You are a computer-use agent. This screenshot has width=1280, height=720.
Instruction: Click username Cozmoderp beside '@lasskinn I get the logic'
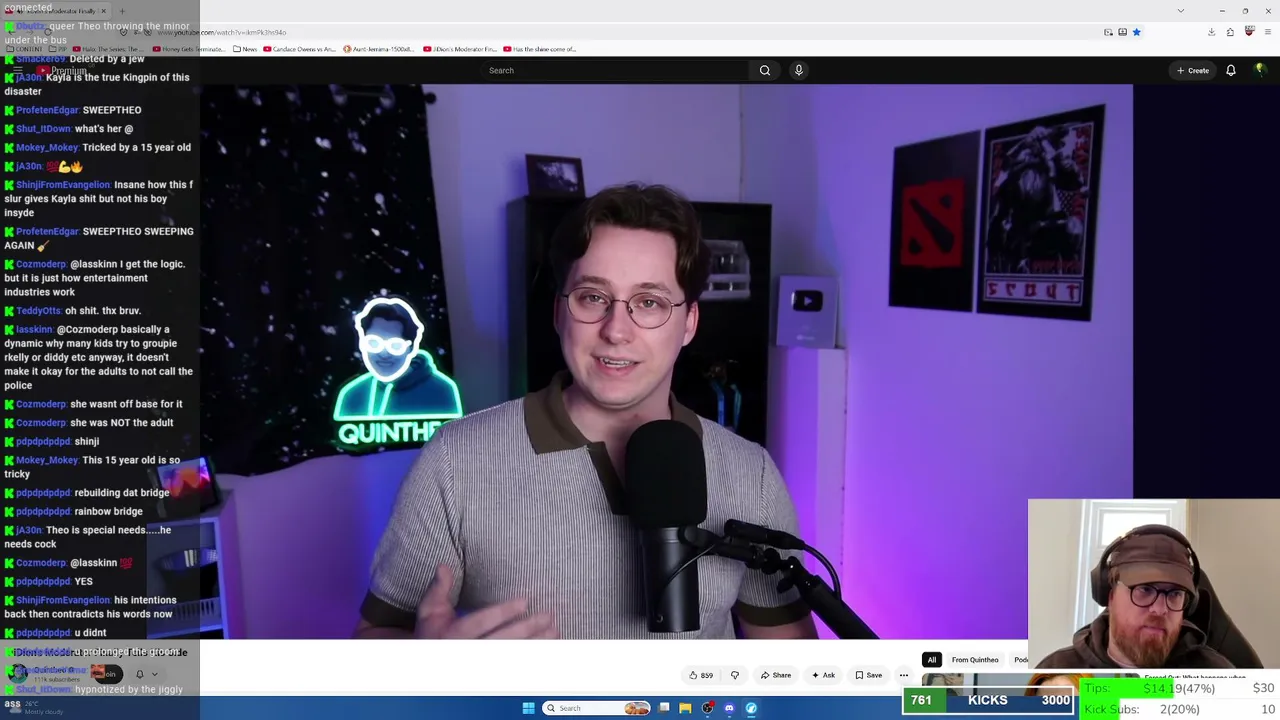click(41, 264)
